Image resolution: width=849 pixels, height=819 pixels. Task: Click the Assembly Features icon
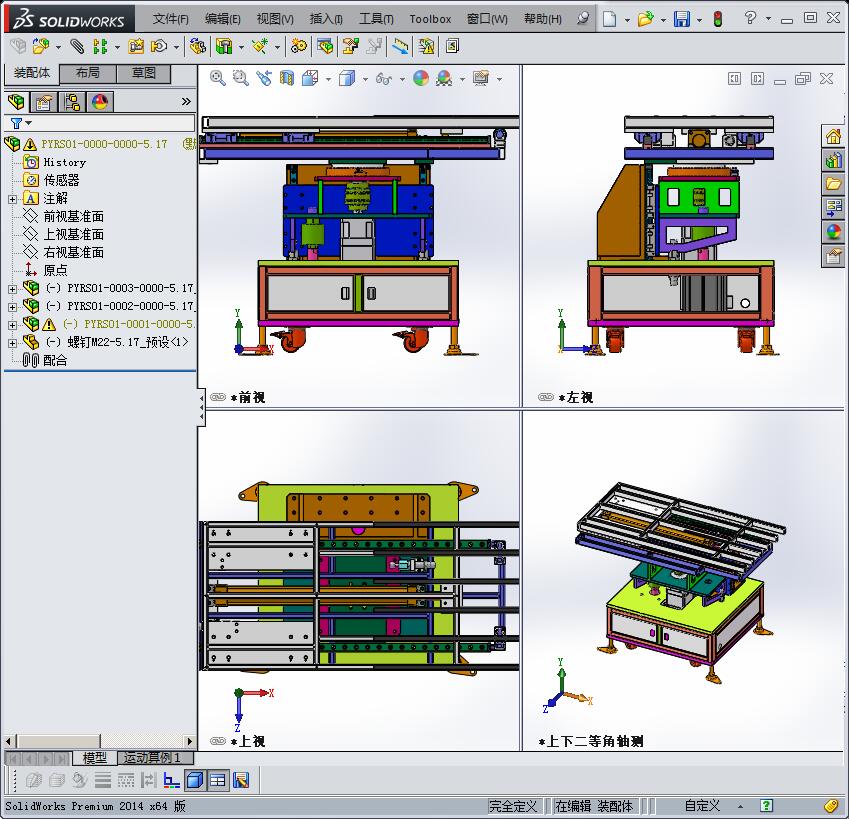224,47
